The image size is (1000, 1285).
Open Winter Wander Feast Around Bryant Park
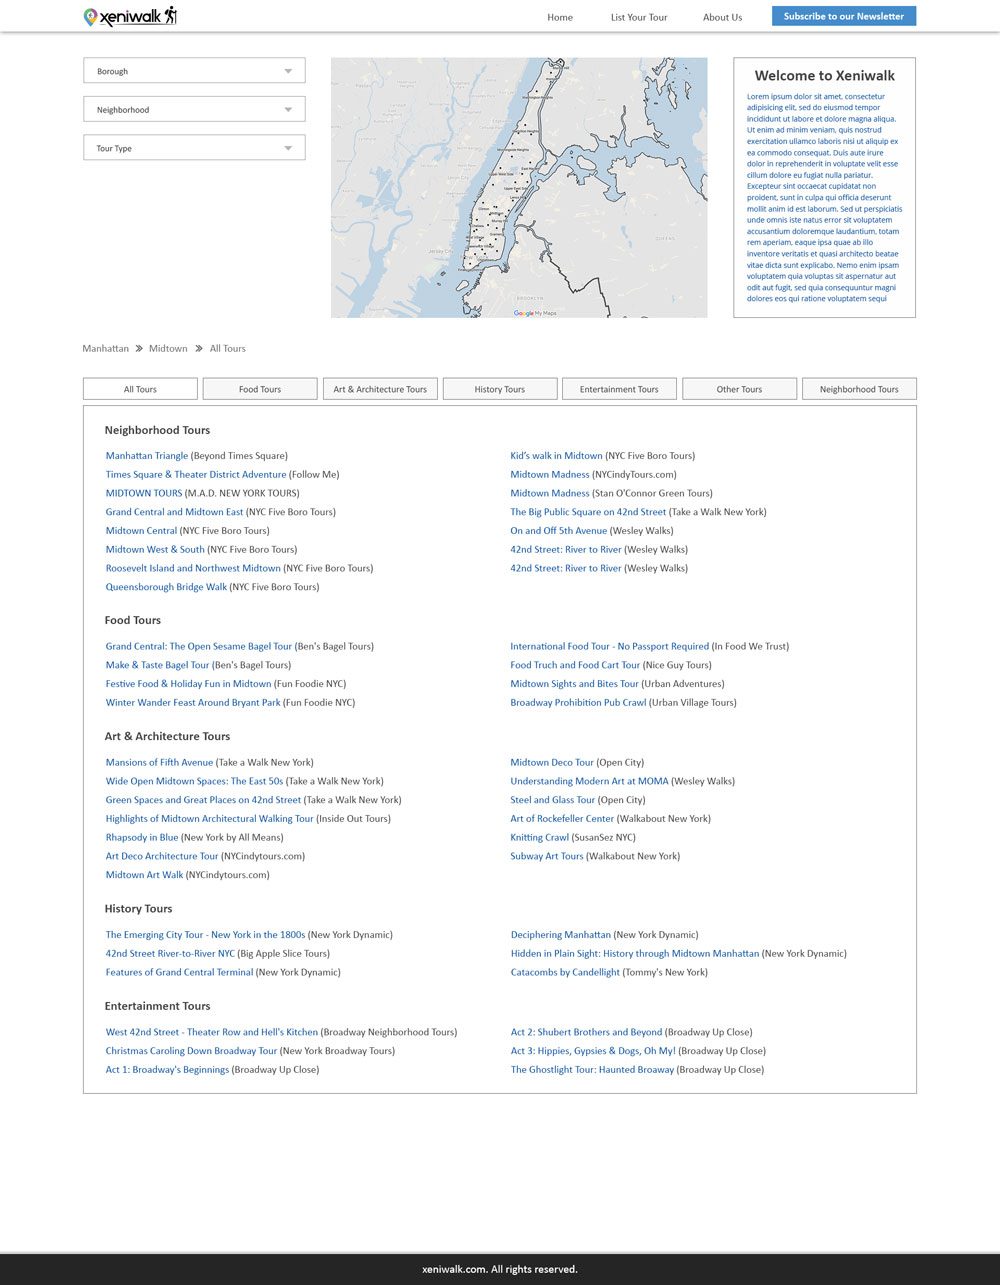193,703
